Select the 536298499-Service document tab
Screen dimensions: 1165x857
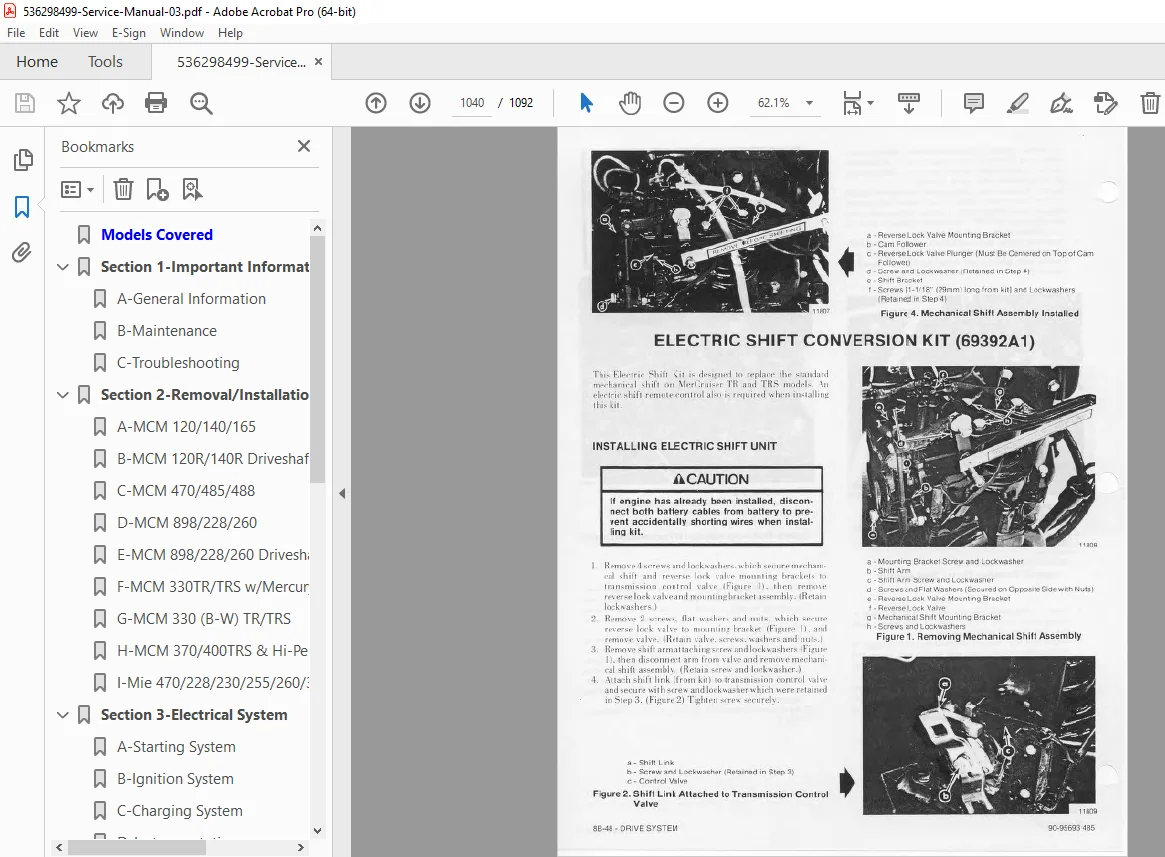(241, 62)
